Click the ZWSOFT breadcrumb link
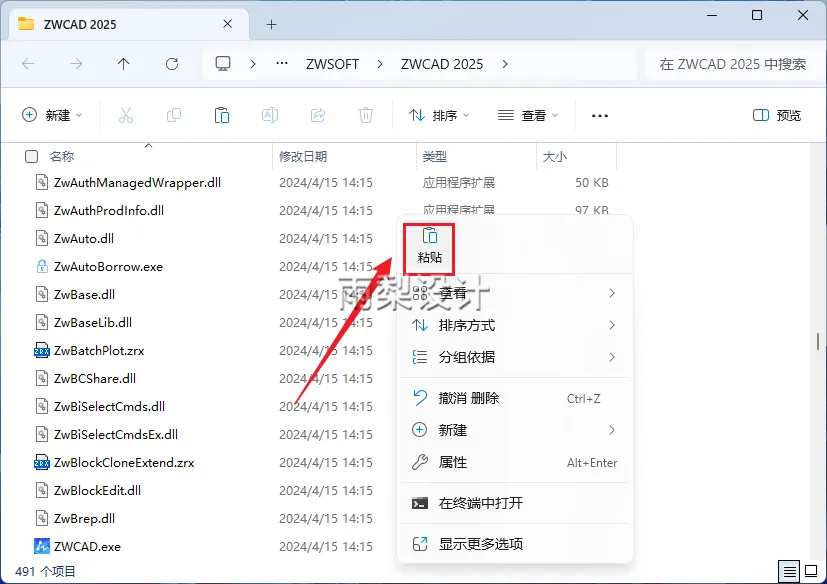Screen dimensions: 827x584 332,64
